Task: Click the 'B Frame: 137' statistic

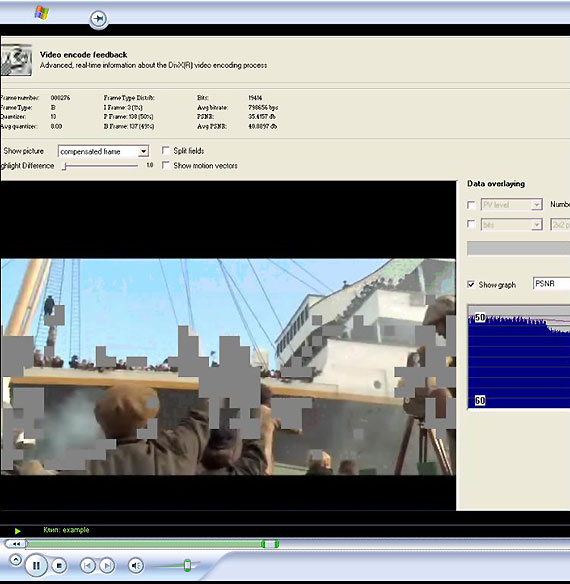Action: click(129, 126)
